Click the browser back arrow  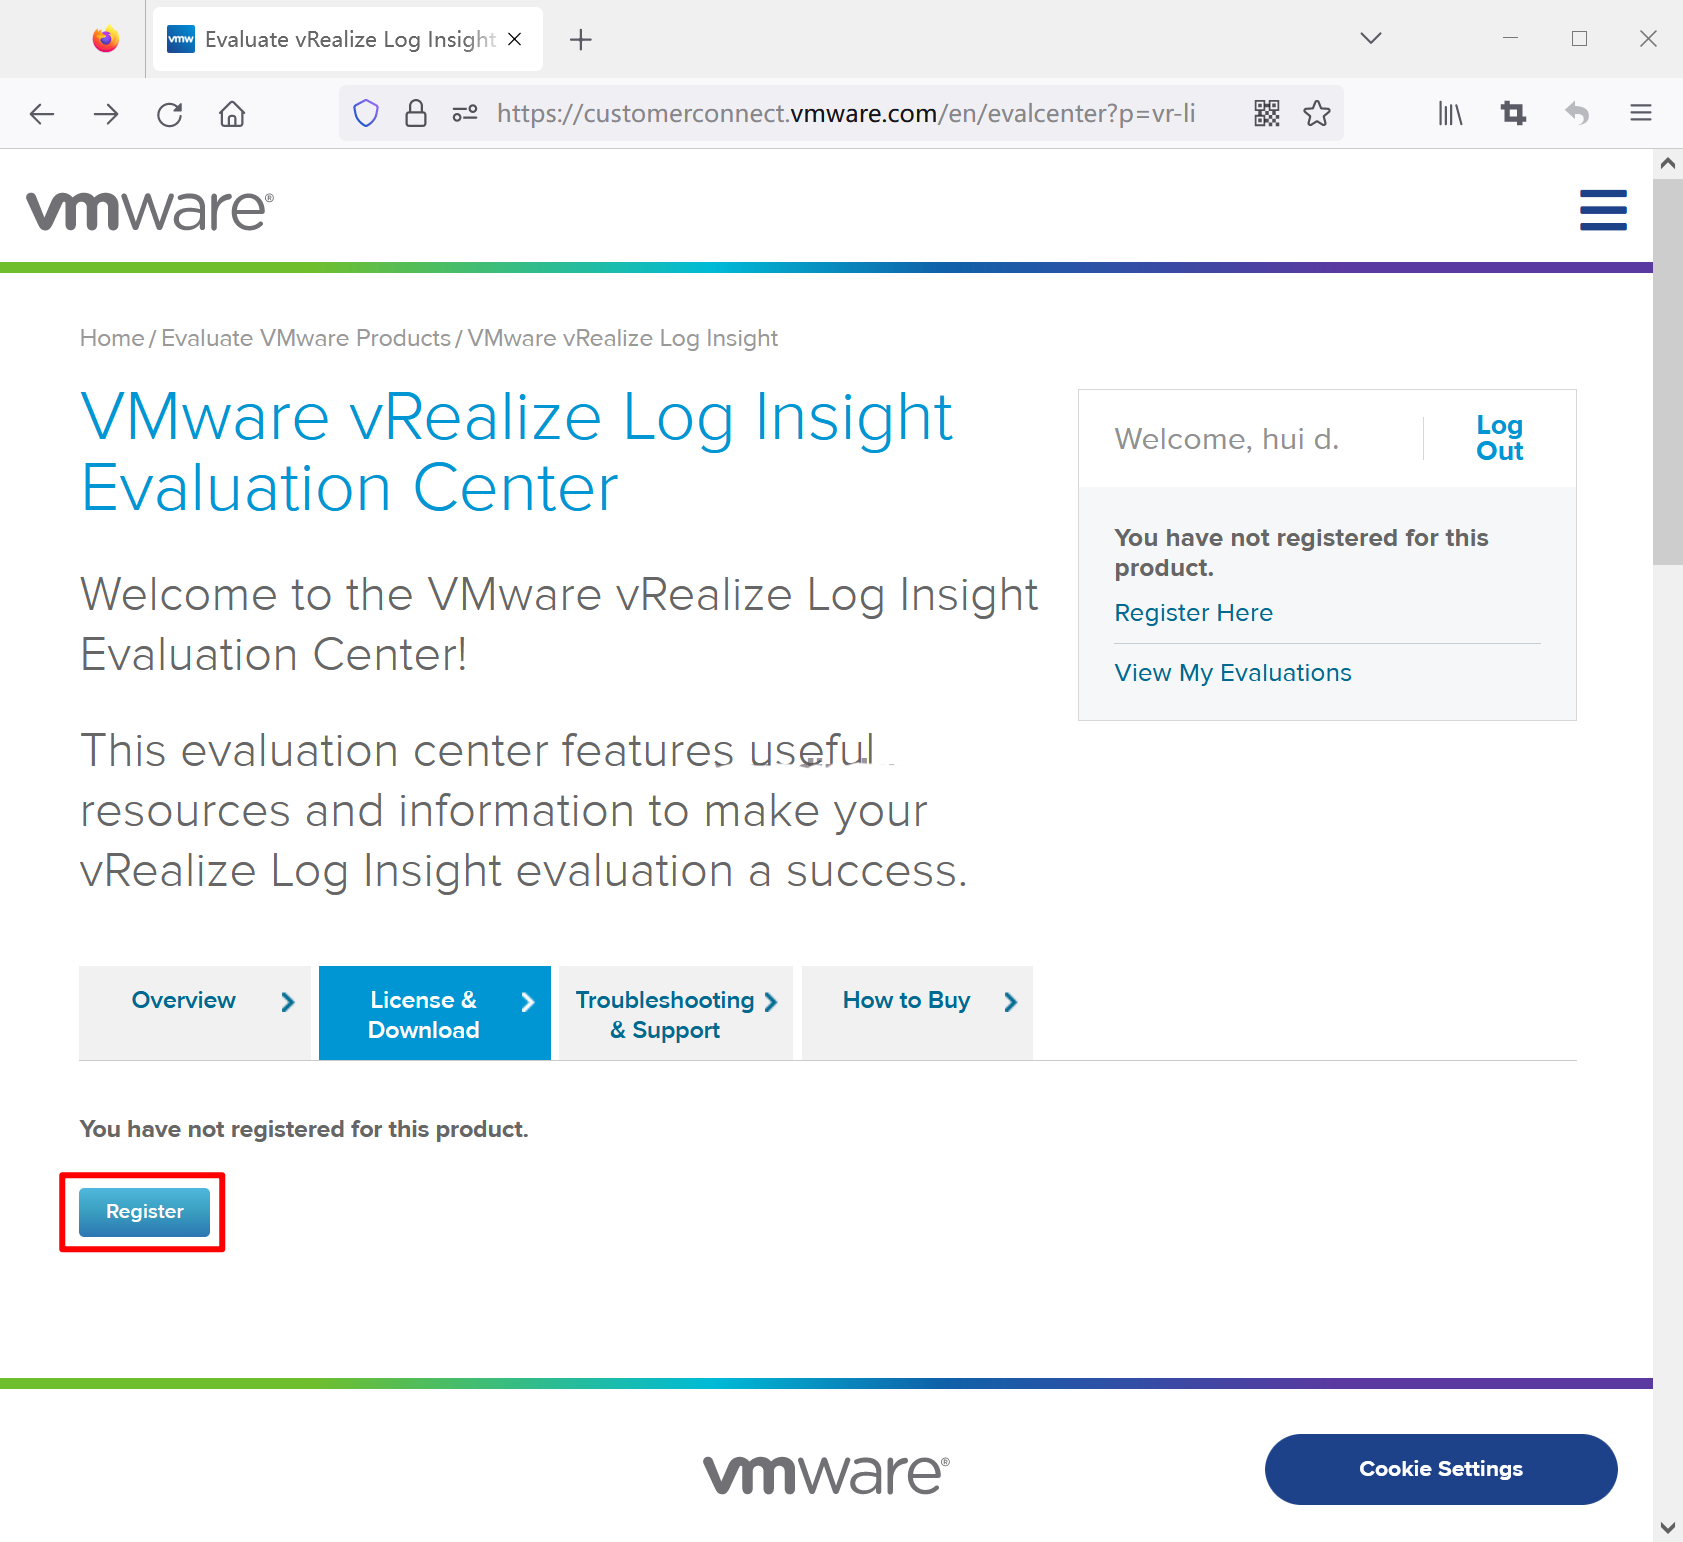42,114
